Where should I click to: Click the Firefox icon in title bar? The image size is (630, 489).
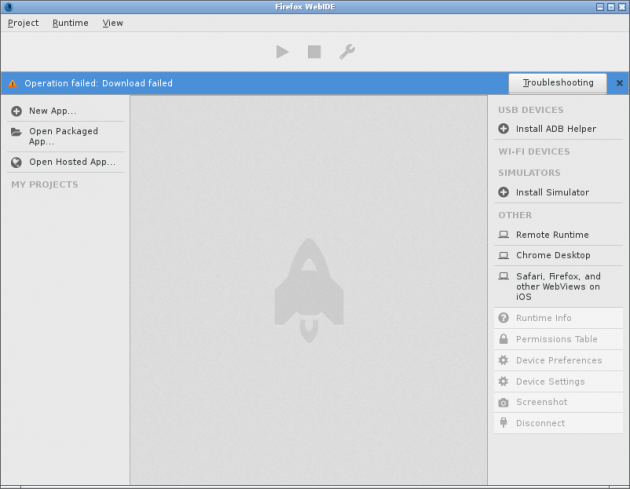[x=8, y=7]
